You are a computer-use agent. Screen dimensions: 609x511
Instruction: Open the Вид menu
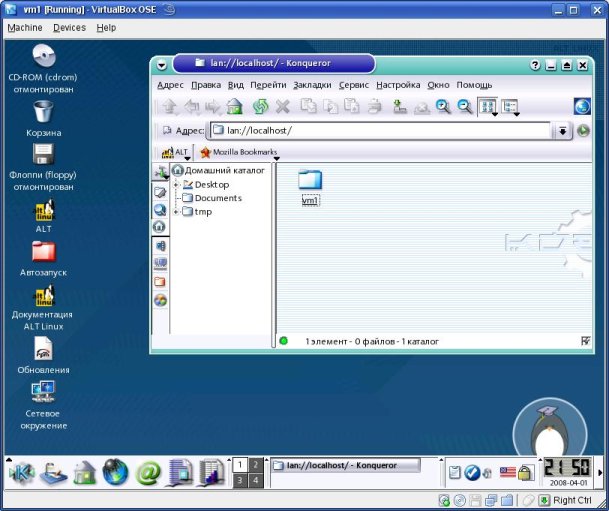(235, 85)
